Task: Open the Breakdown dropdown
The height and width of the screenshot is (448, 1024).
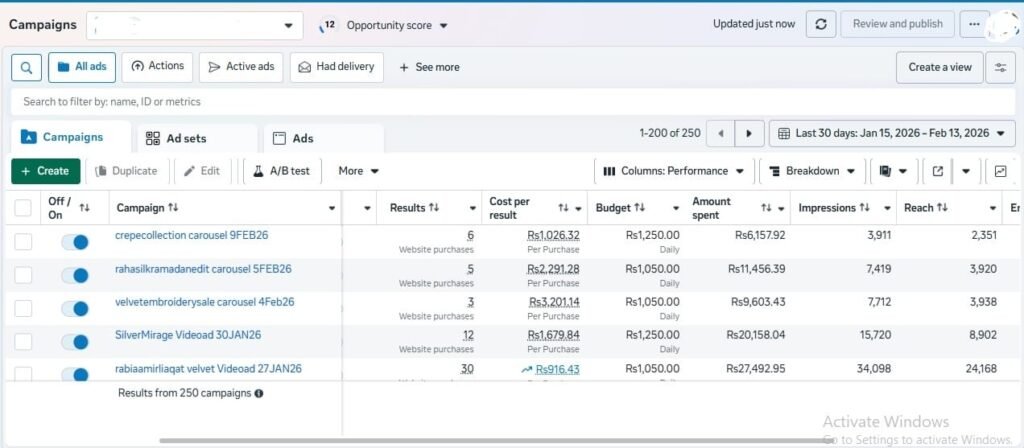Action: (x=812, y=171)
